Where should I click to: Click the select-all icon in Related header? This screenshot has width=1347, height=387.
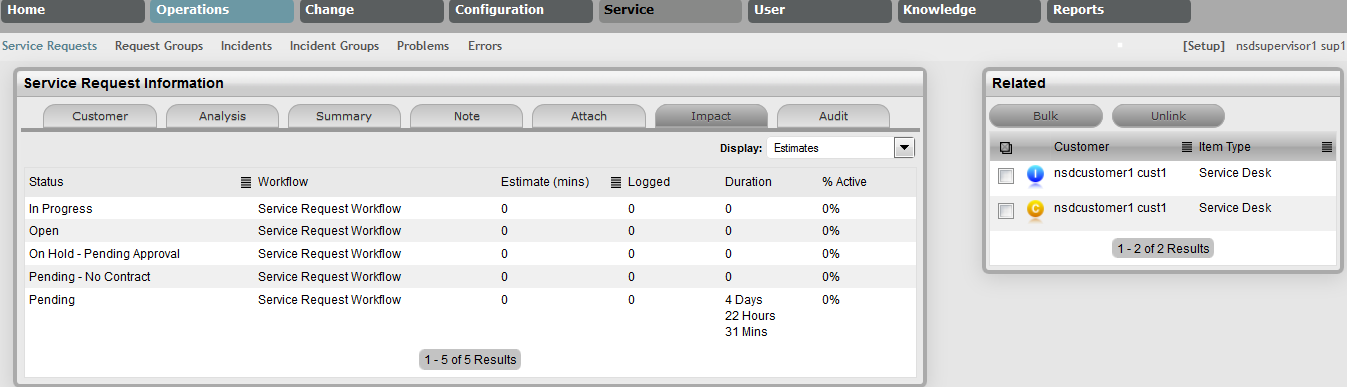[1006, 148]
